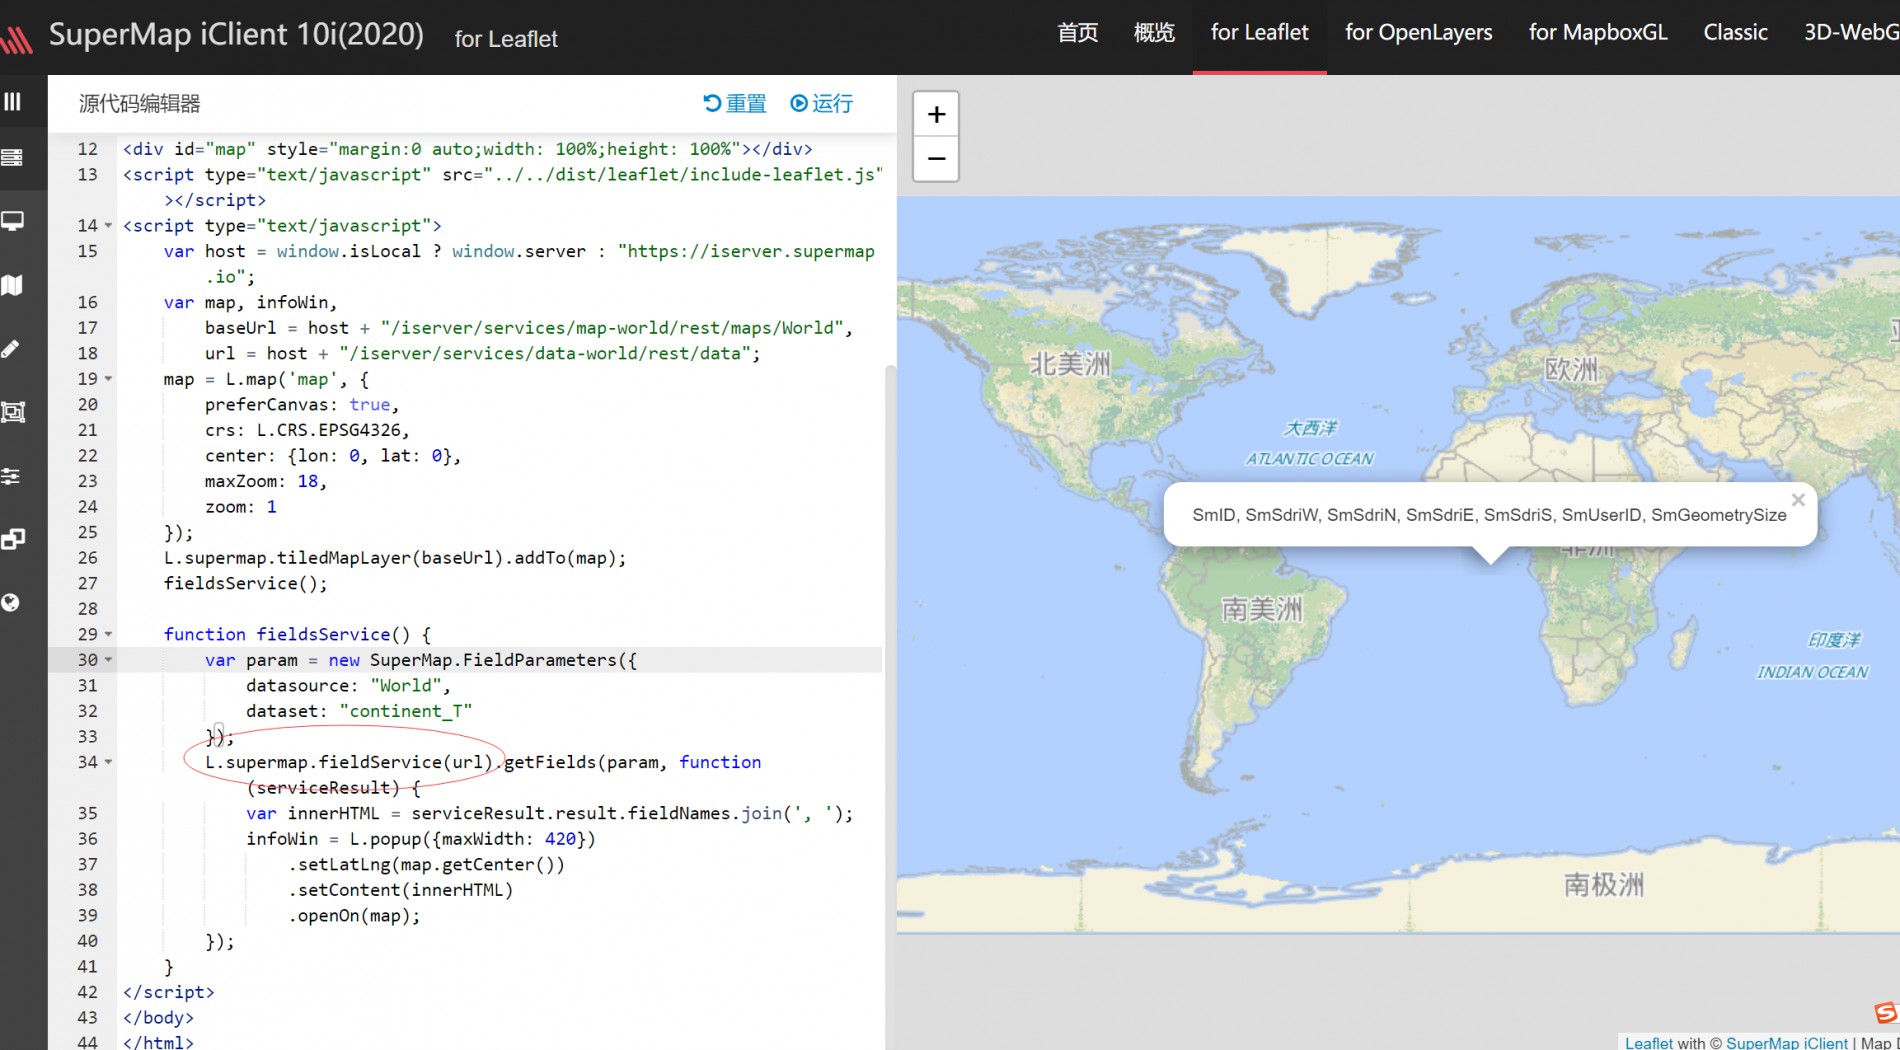The height and width of the screenshot is (1050, 1900).
Task: Zoom out the map with minus button
Action: 936,158
